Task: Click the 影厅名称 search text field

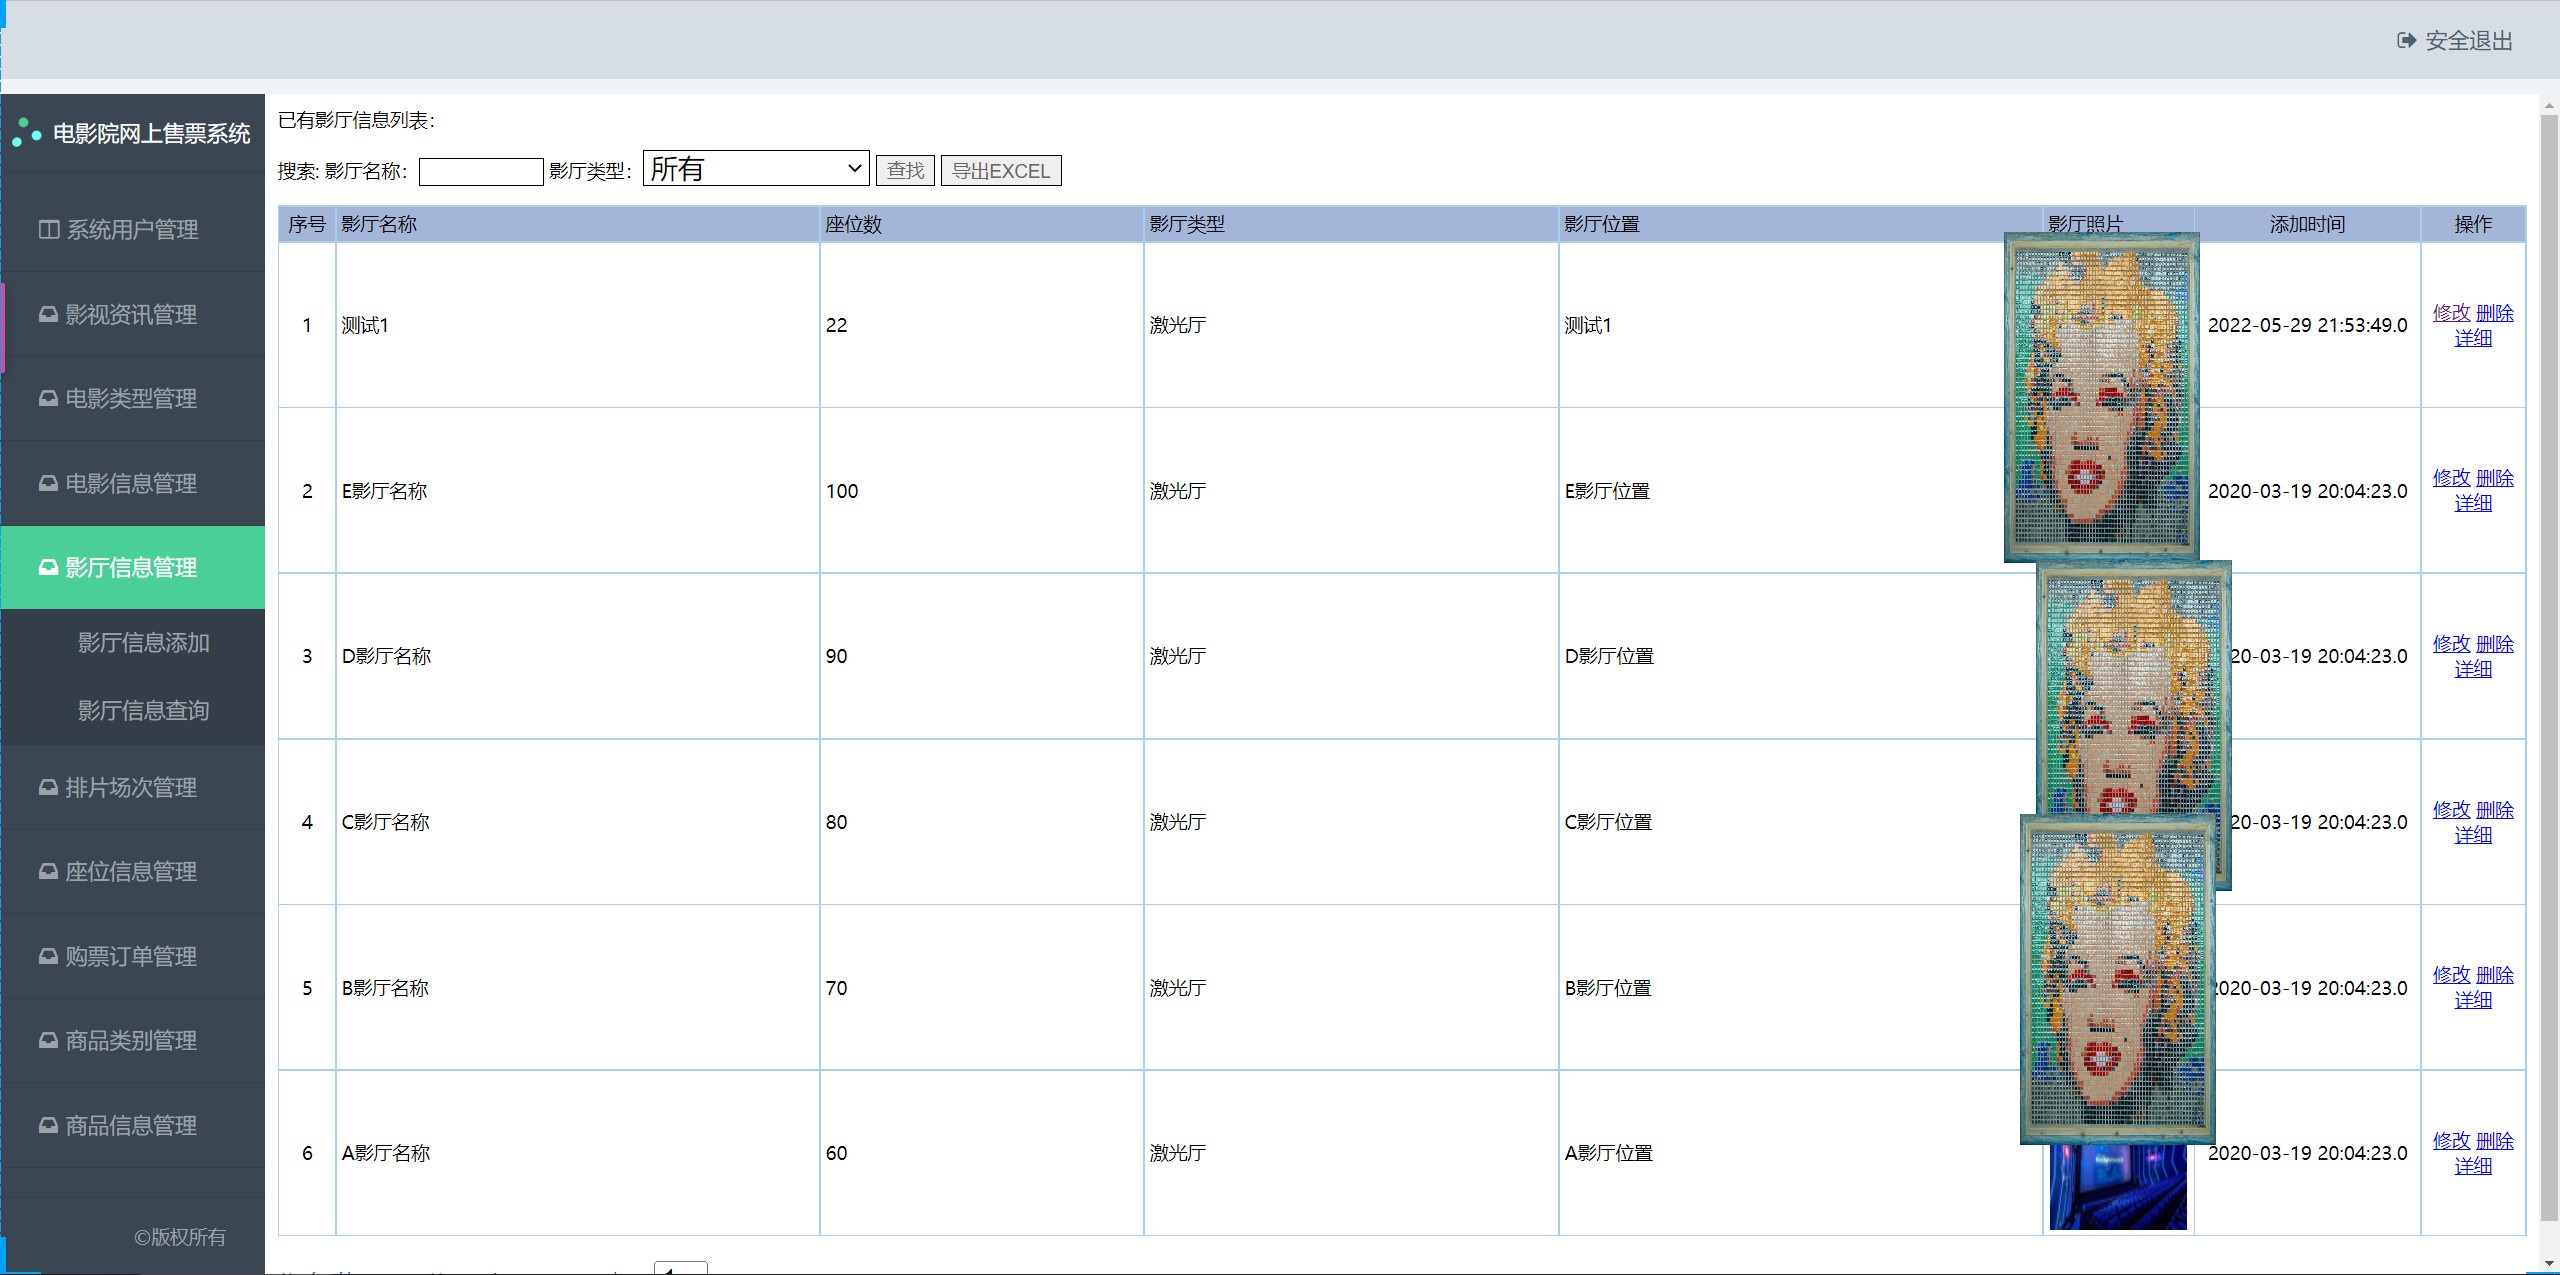Action: point(480,172)
